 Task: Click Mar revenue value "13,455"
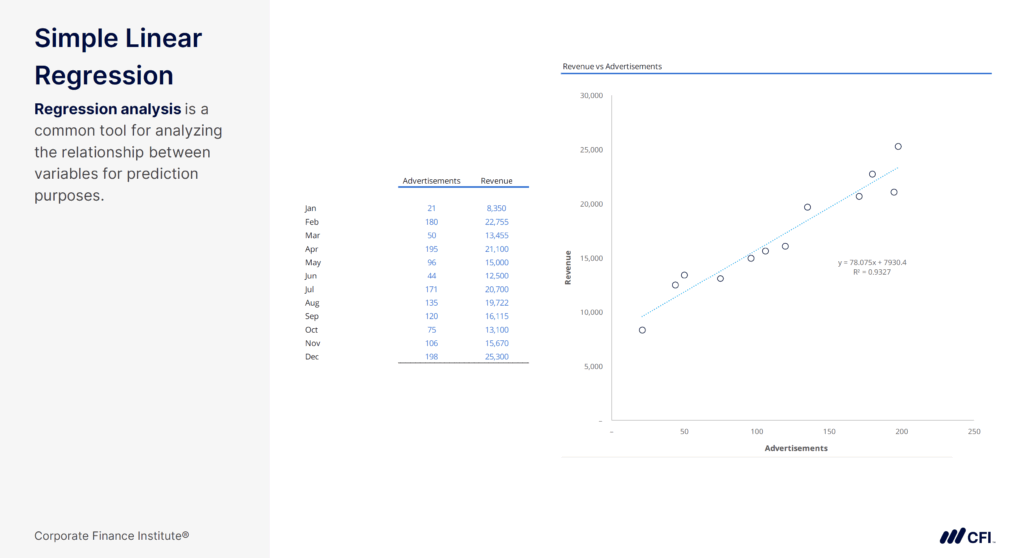click(496, 235)
